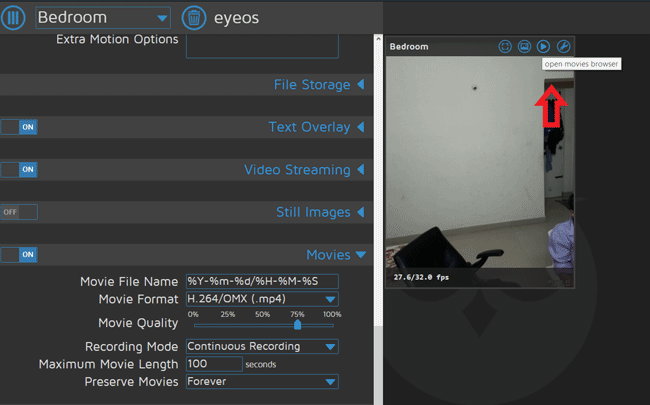The width and height of the screenshot is (650, 405).
Task: Click the 75% mark on quality scale
Action: pyautogui.click(x=297, y=314)
